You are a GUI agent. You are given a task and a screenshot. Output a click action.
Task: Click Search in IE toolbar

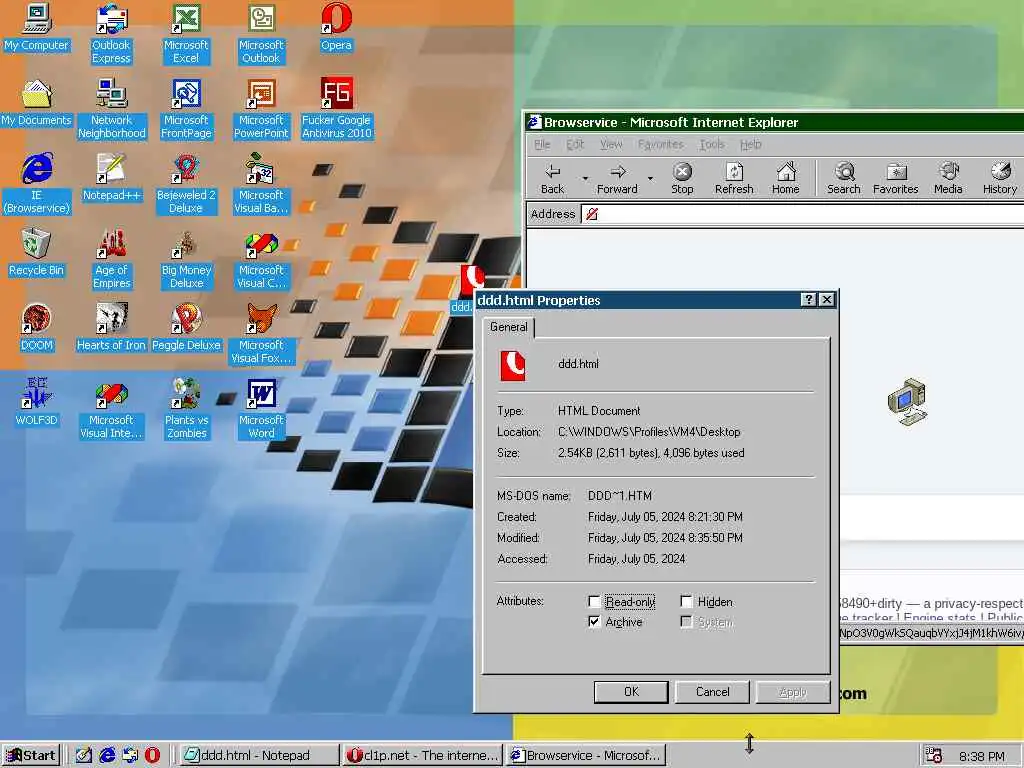point(844,178)
